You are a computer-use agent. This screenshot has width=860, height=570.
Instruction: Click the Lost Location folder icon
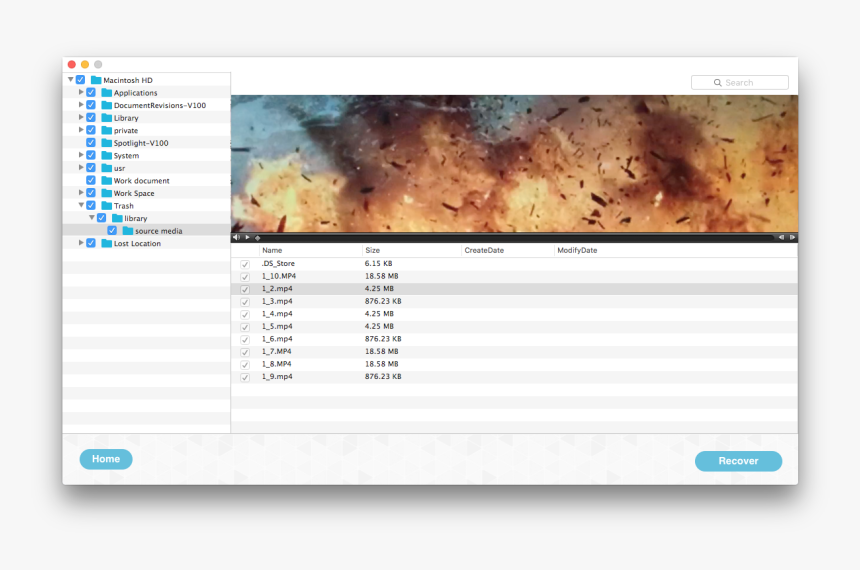(107, 244)
